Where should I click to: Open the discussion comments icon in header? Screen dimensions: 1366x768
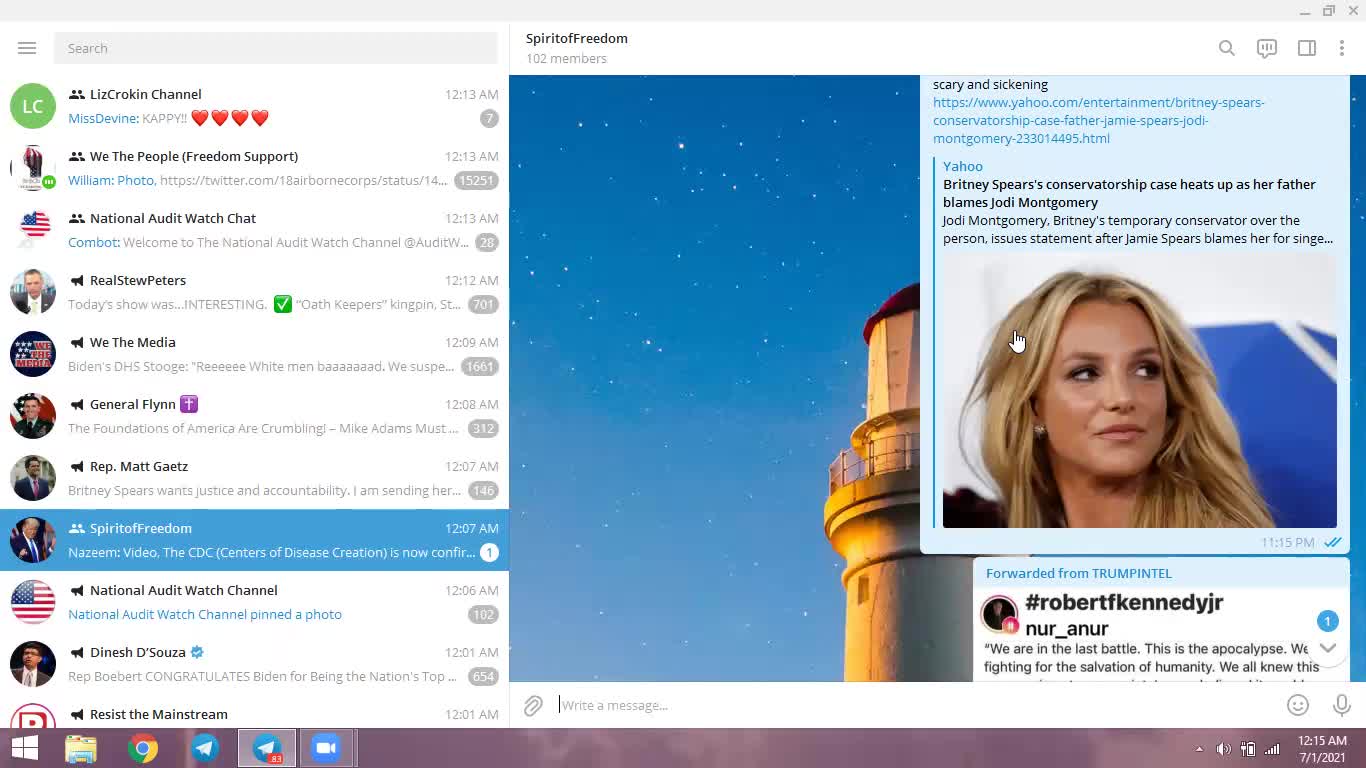pos(1267,48)
